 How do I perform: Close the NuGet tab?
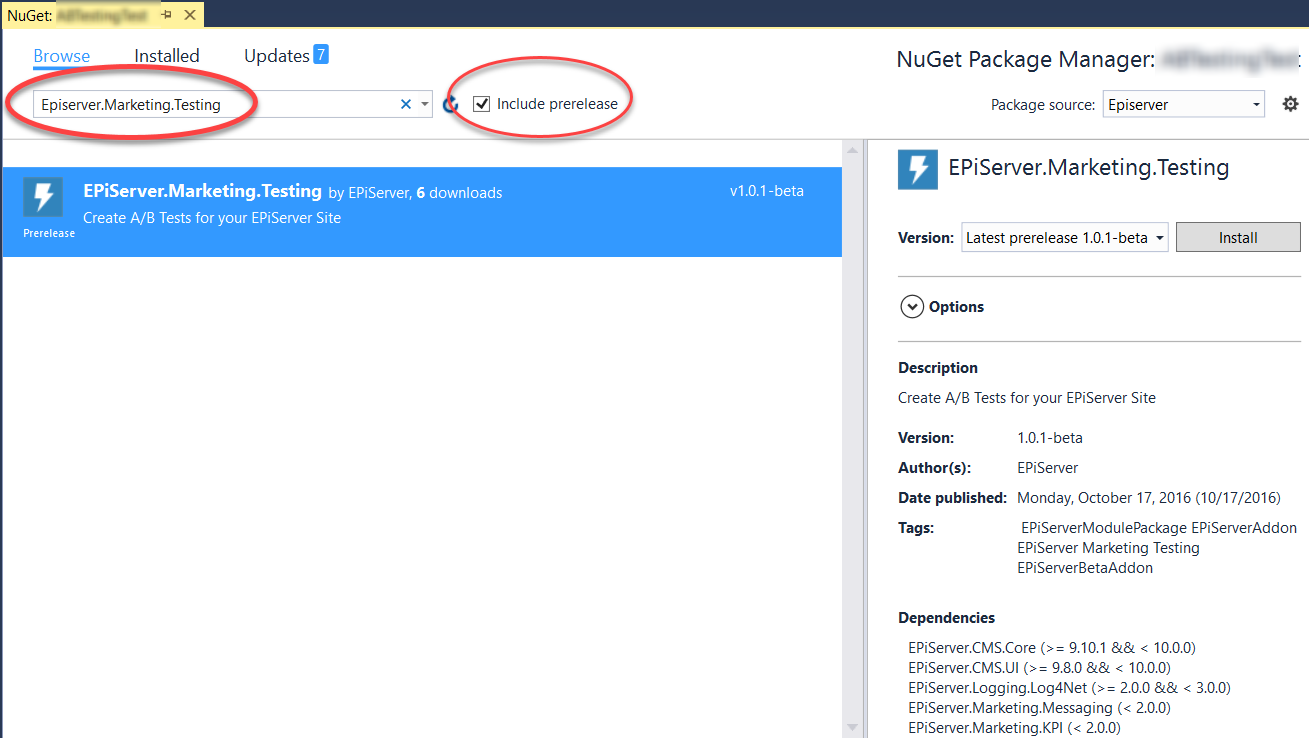coord(190,15)
